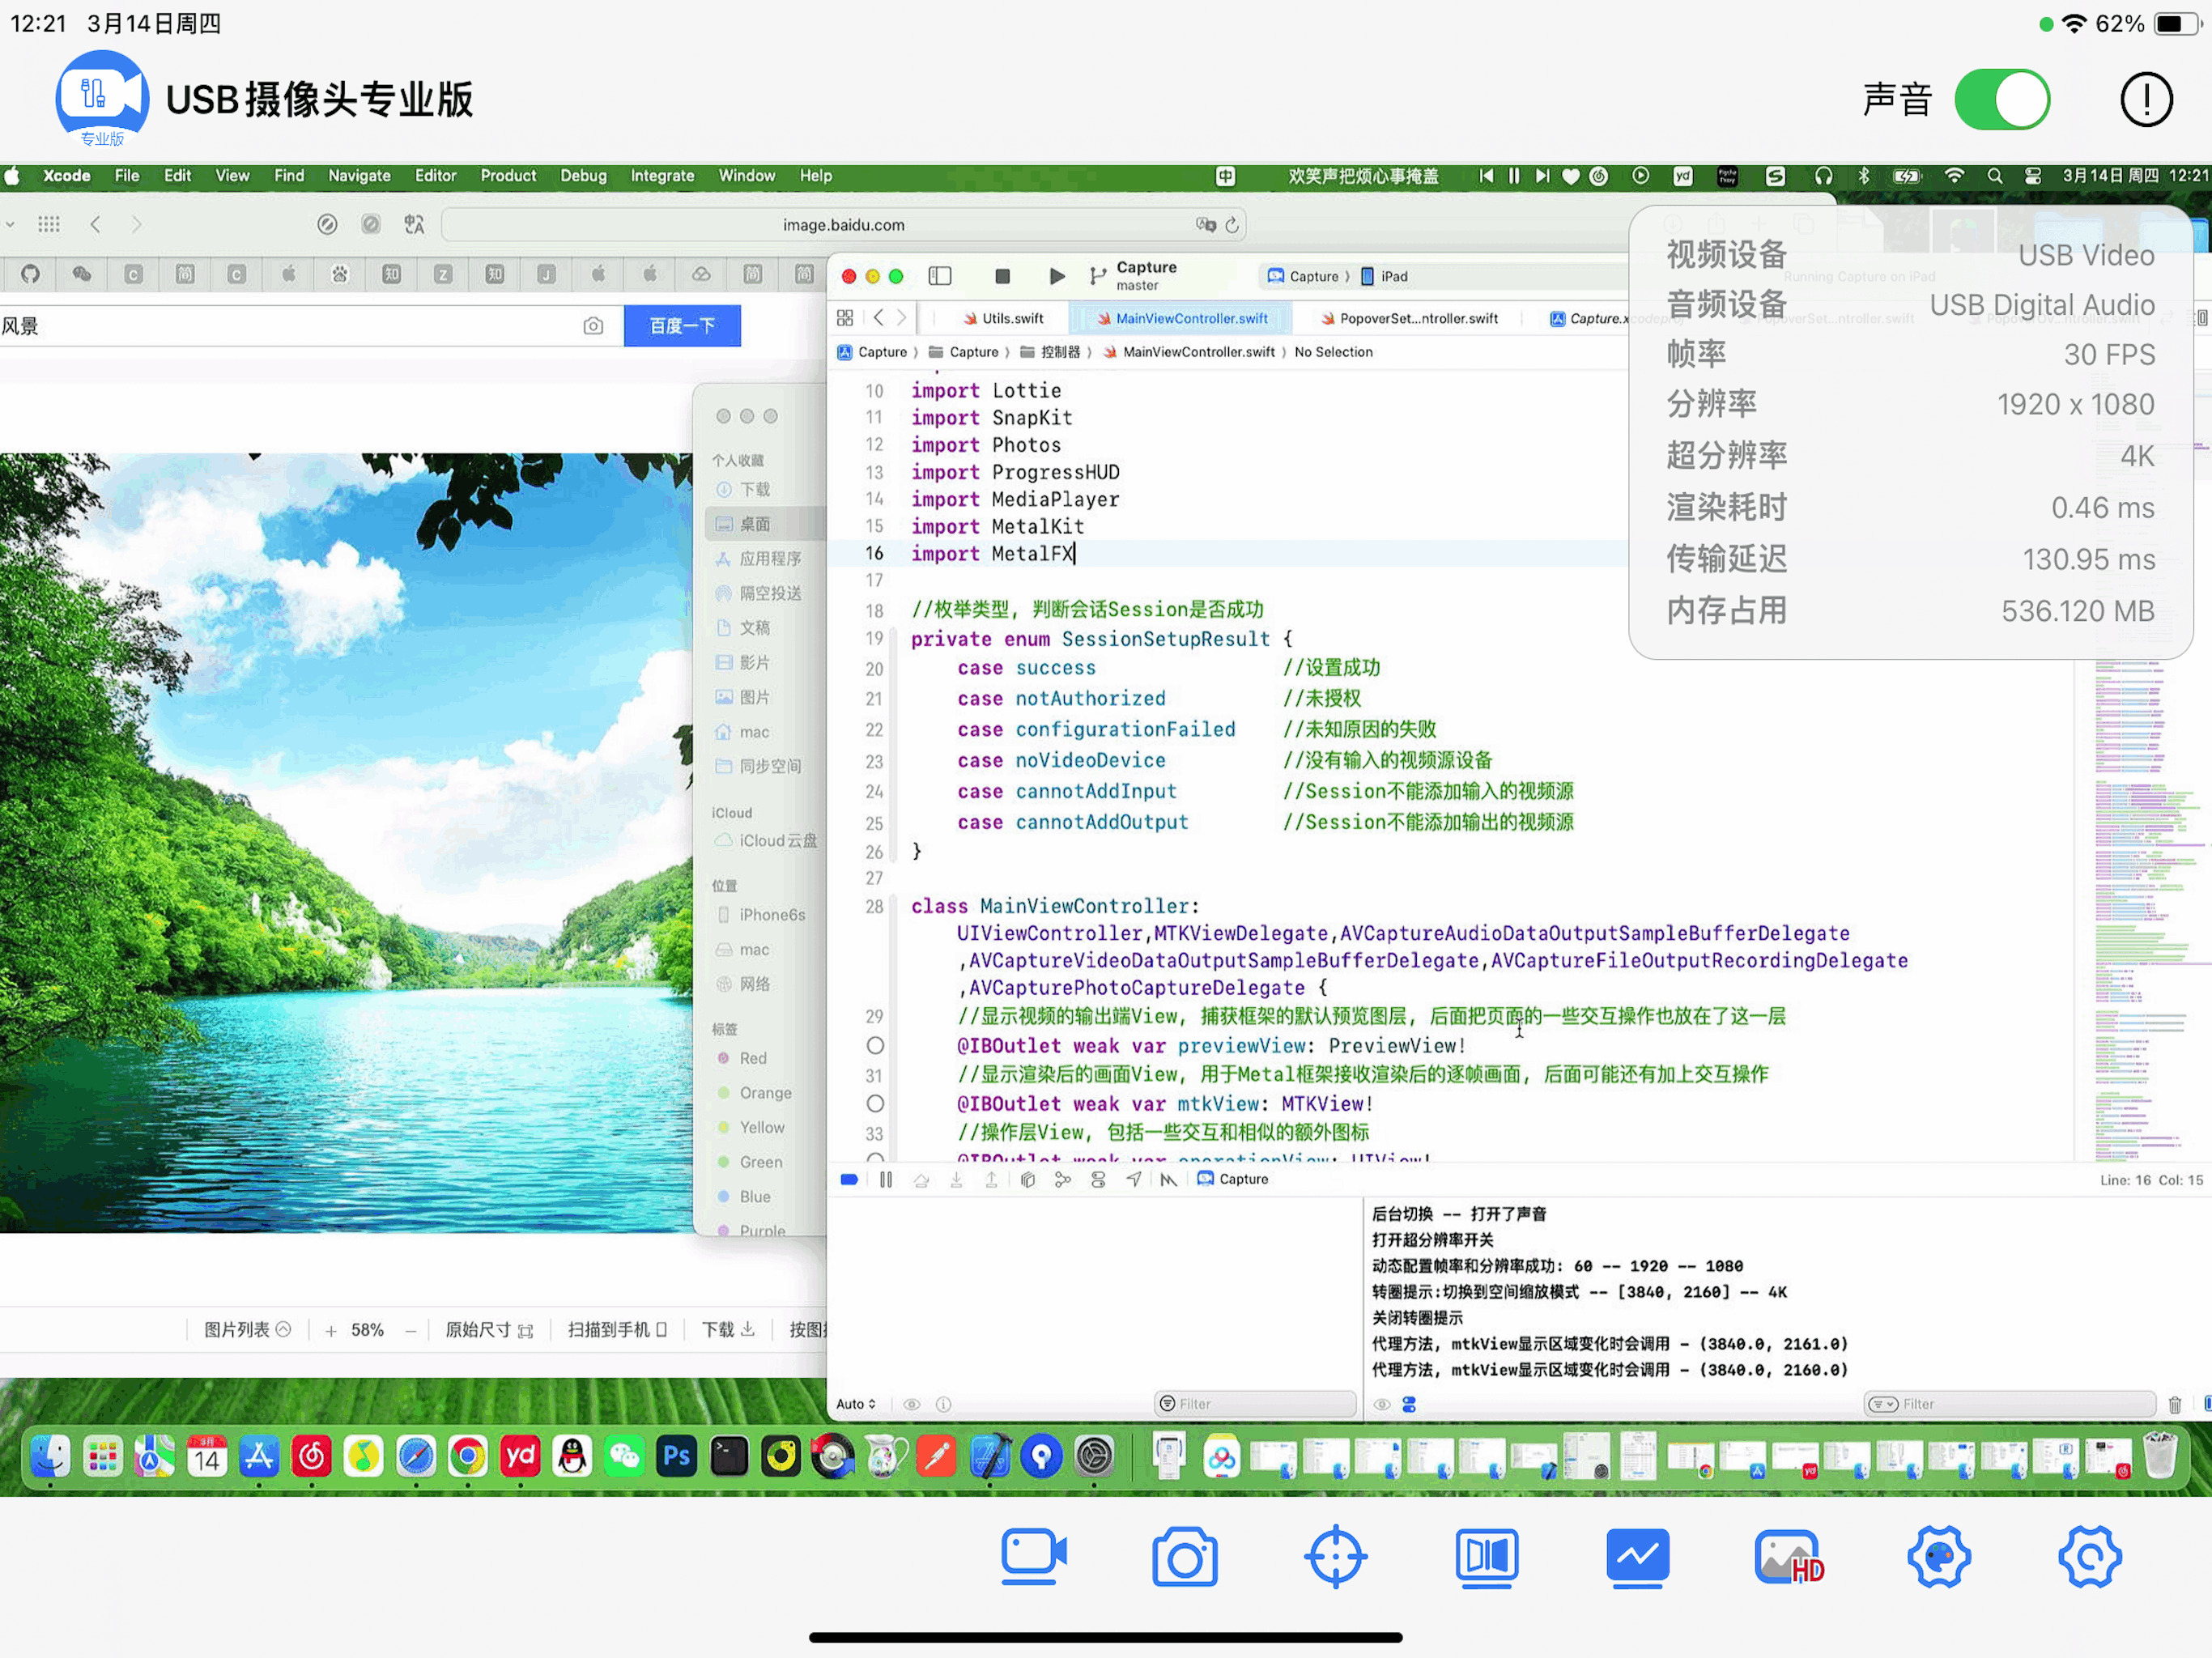
Task: Toggle breakpoints in debug bar
Action: point(849,1180)
